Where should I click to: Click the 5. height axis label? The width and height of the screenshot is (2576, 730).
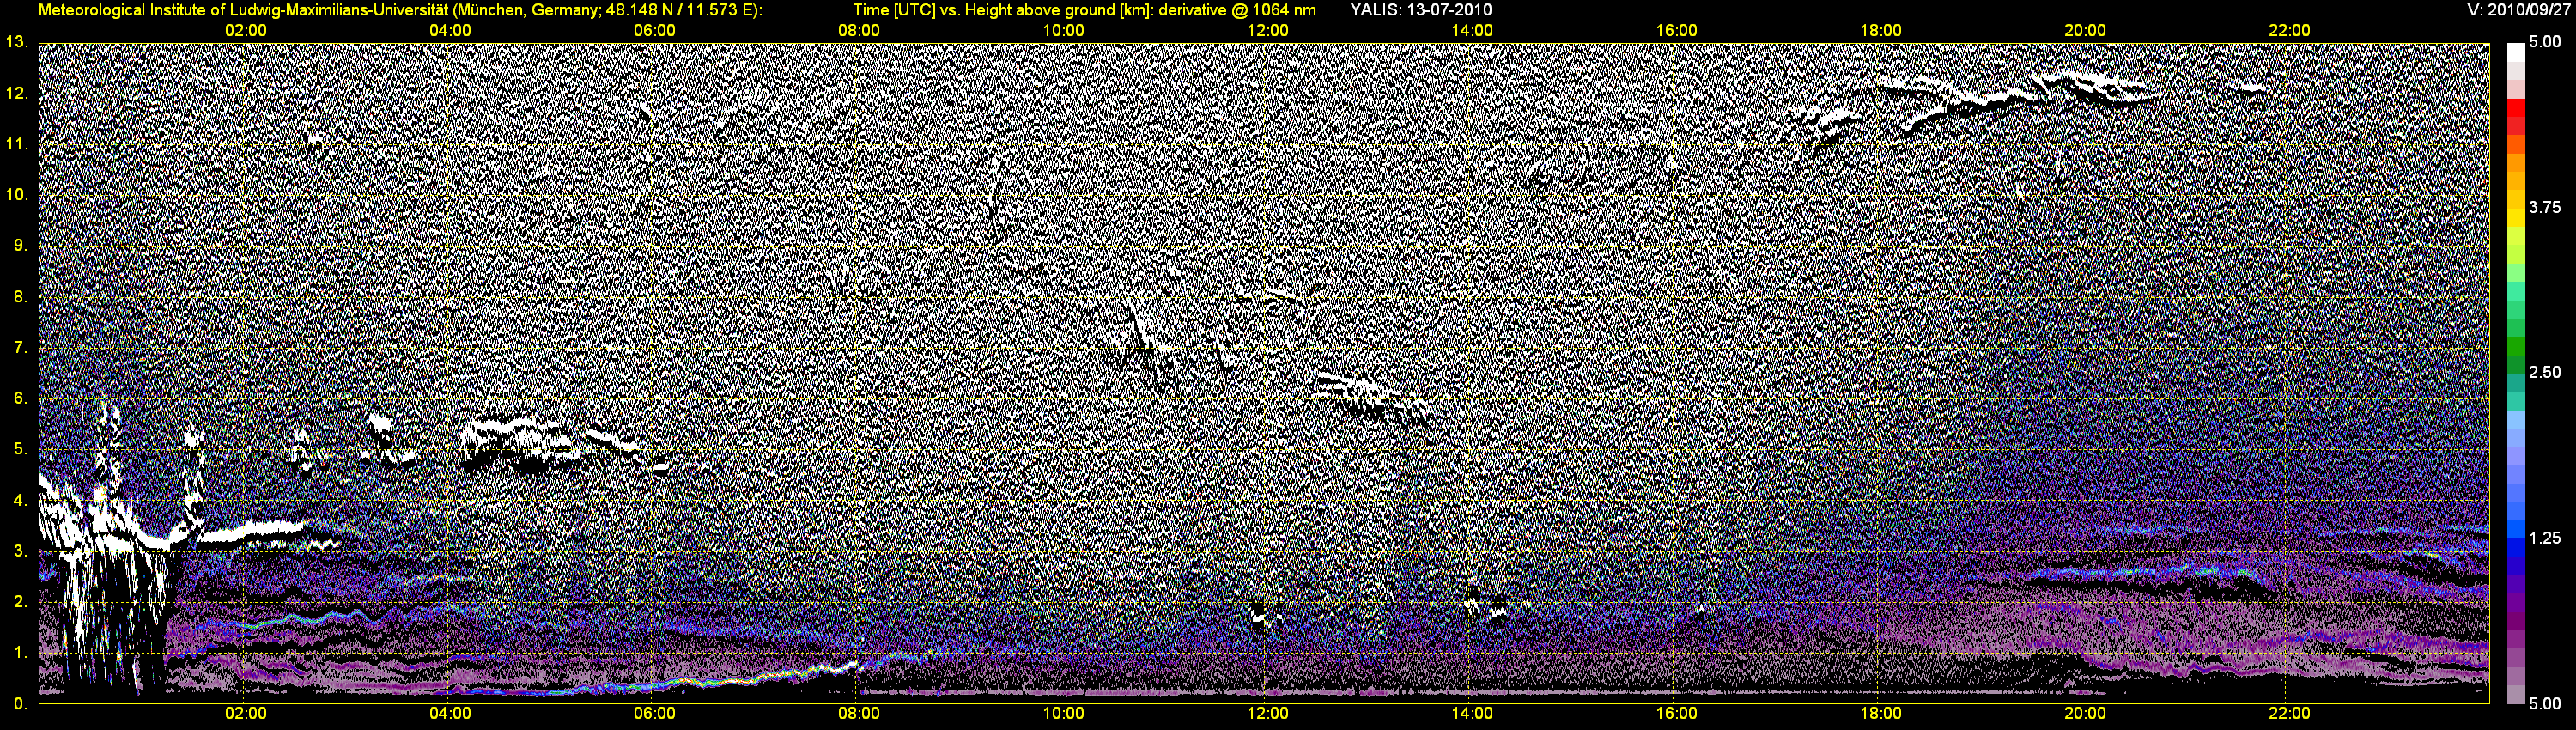pyautogui.click(x=22, y=449)
